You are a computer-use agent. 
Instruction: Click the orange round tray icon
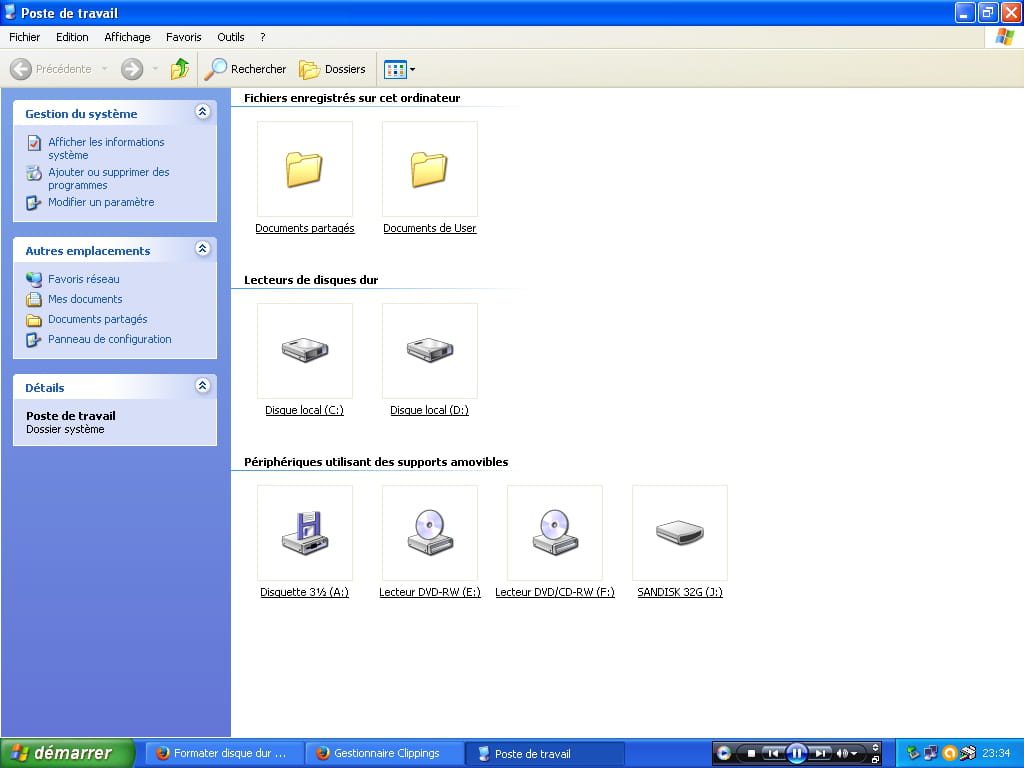pos(950,753)
